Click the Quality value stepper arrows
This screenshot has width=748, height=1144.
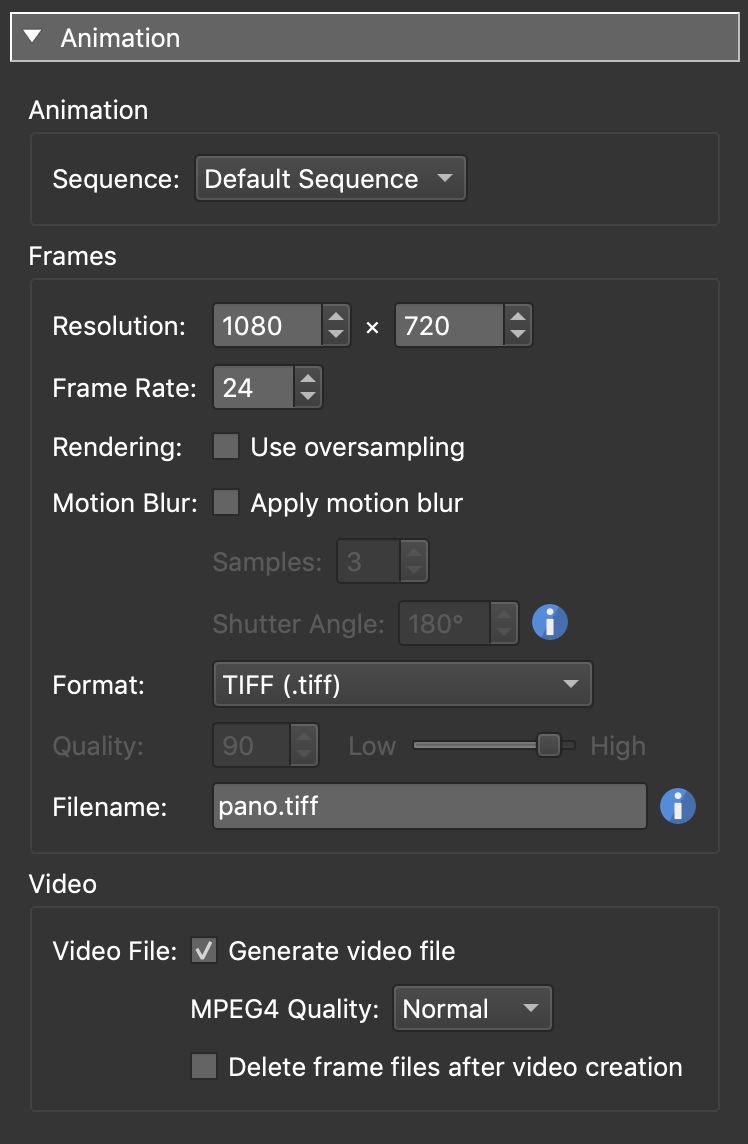[303, 745]
